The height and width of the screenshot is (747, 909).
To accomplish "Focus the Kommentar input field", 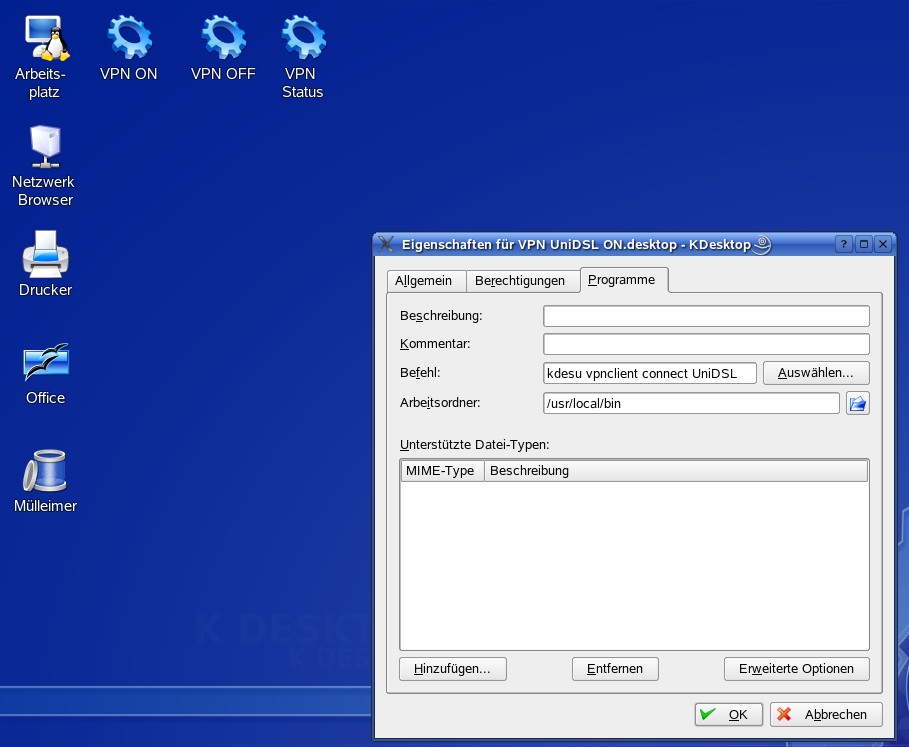I will (x=706, y=344).
